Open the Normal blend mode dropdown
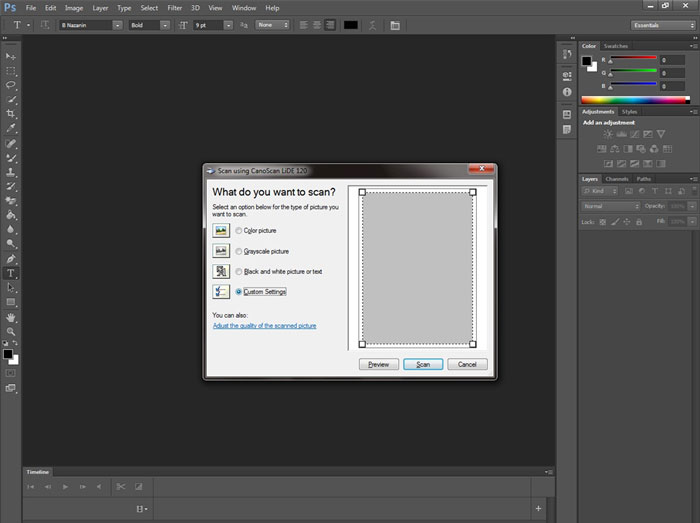The height and width of the screenshot is (523, 700). (611, 206)
